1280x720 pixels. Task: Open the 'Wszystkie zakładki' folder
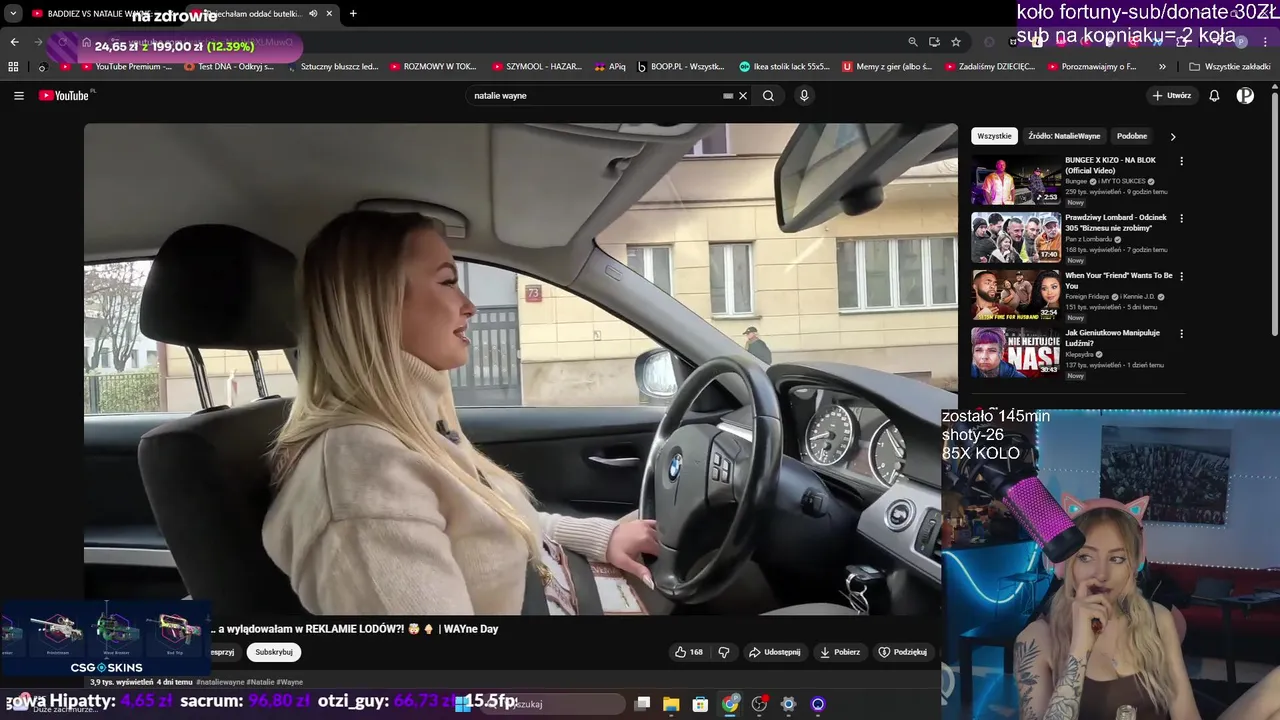[1230, 67]
